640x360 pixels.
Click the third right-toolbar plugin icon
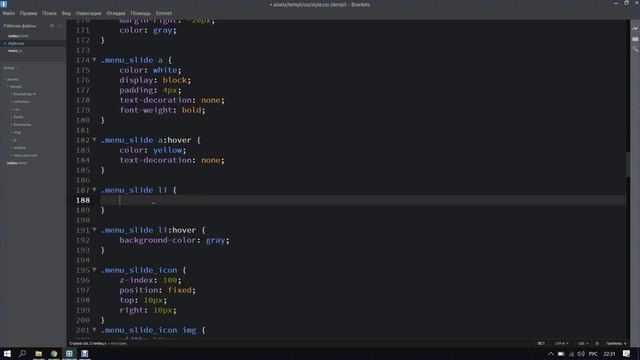coord(635,50)
